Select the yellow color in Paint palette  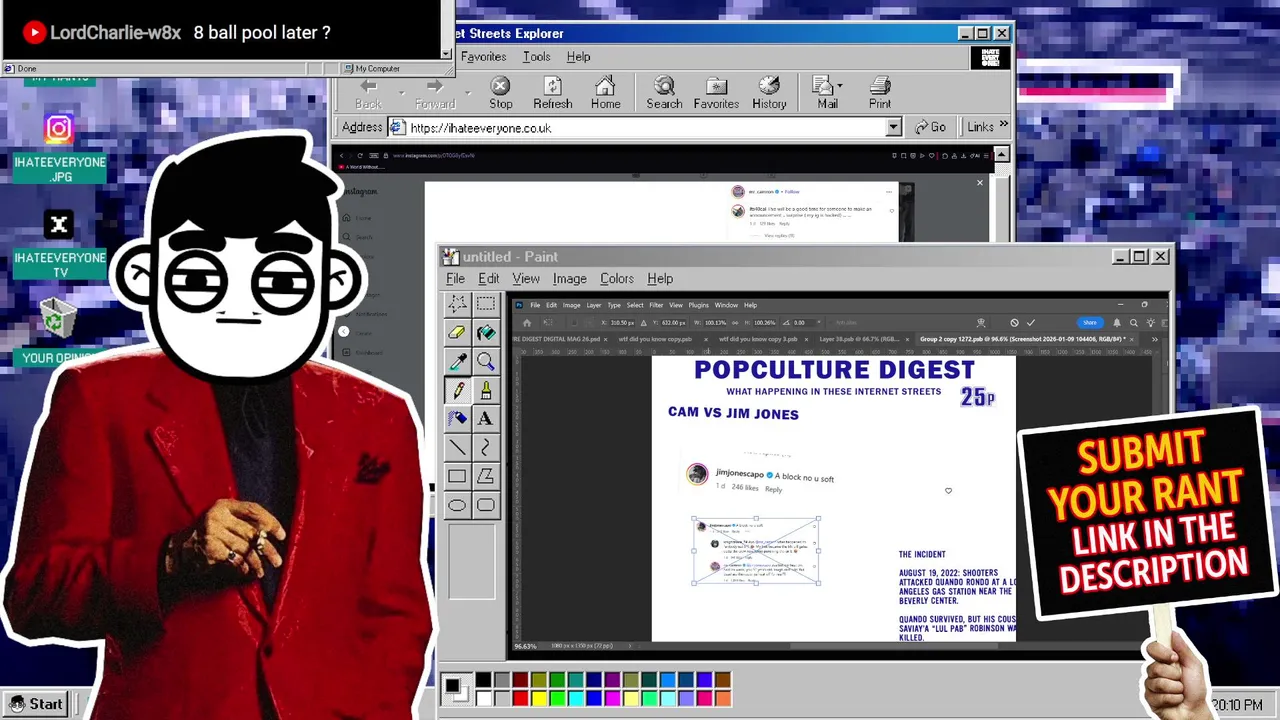click(x=539, y=697)
